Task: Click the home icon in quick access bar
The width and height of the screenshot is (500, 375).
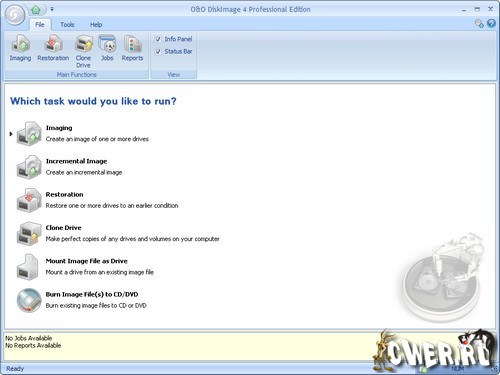Action: pos(36,10)
